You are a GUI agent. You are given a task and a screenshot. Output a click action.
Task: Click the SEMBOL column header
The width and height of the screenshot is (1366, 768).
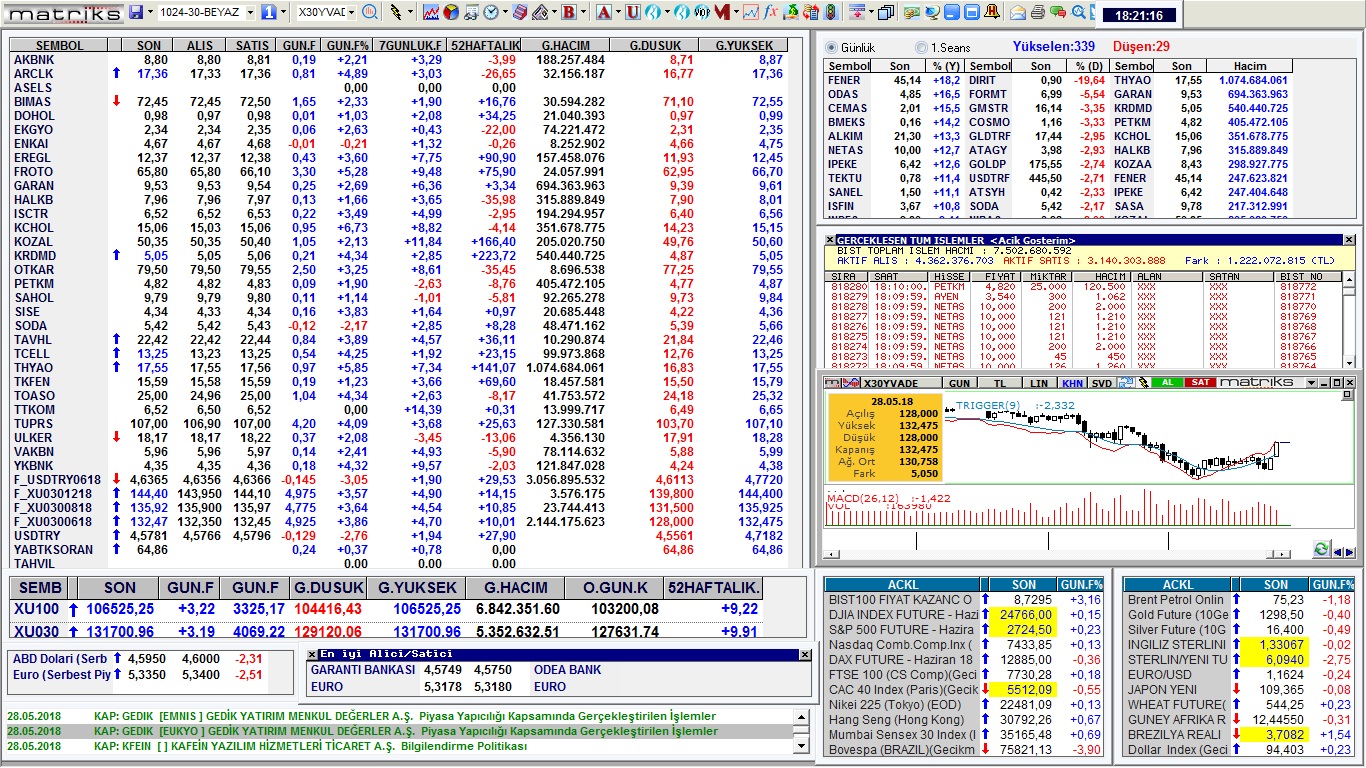(60, 46)
